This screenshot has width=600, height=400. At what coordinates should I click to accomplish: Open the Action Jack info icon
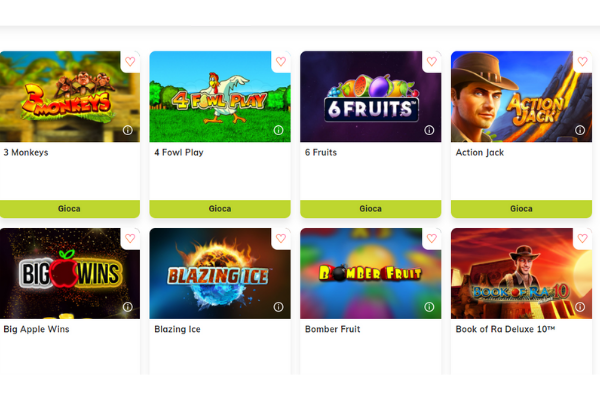[580, 130]
